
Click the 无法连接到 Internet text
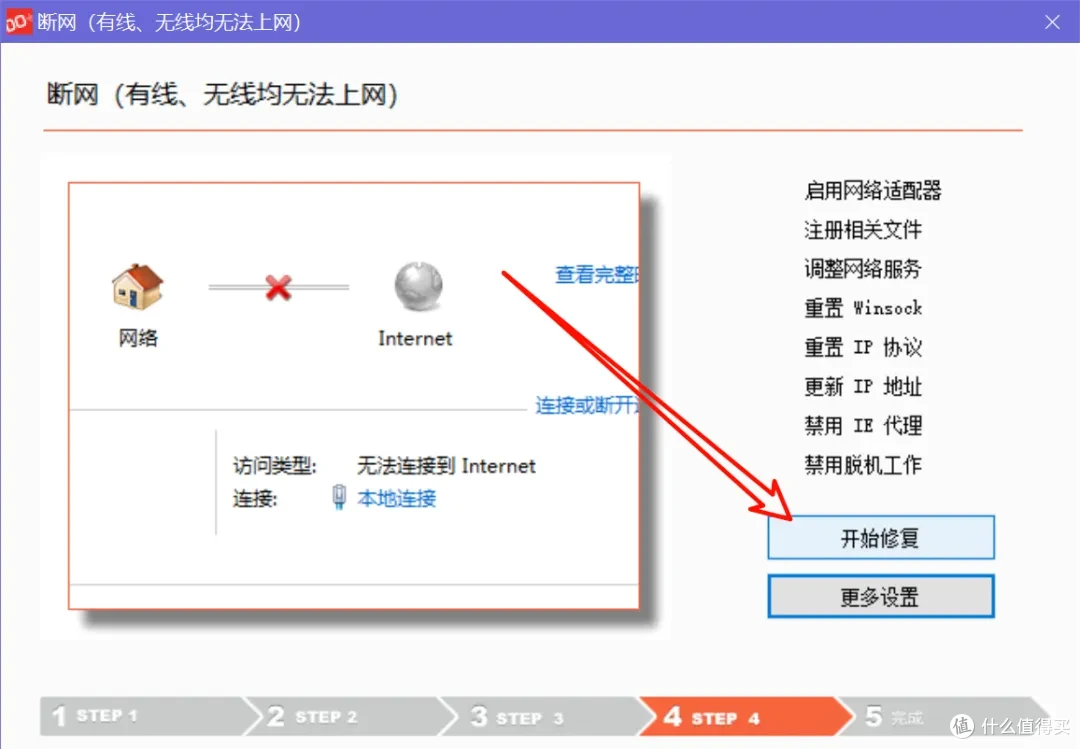tap(446, 466)
